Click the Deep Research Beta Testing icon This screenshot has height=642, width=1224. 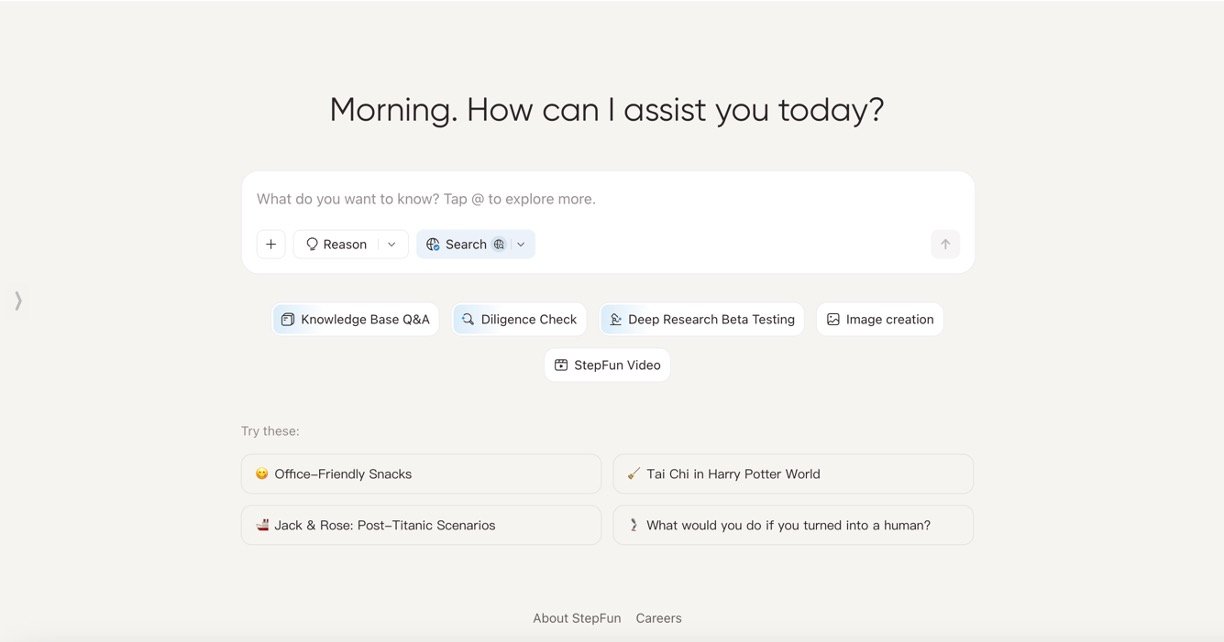pos(616,318)
